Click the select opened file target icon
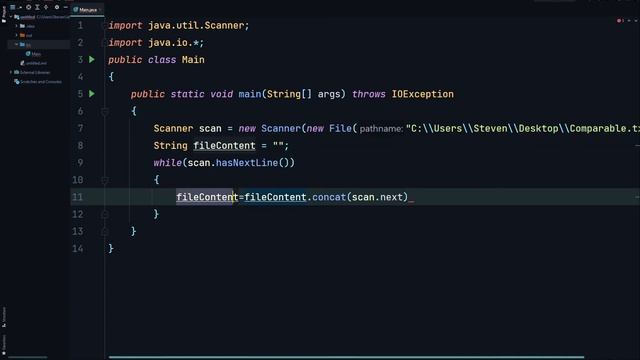Image resolution: width=640 pixels, height=360 pixels. tap(28, 7)
